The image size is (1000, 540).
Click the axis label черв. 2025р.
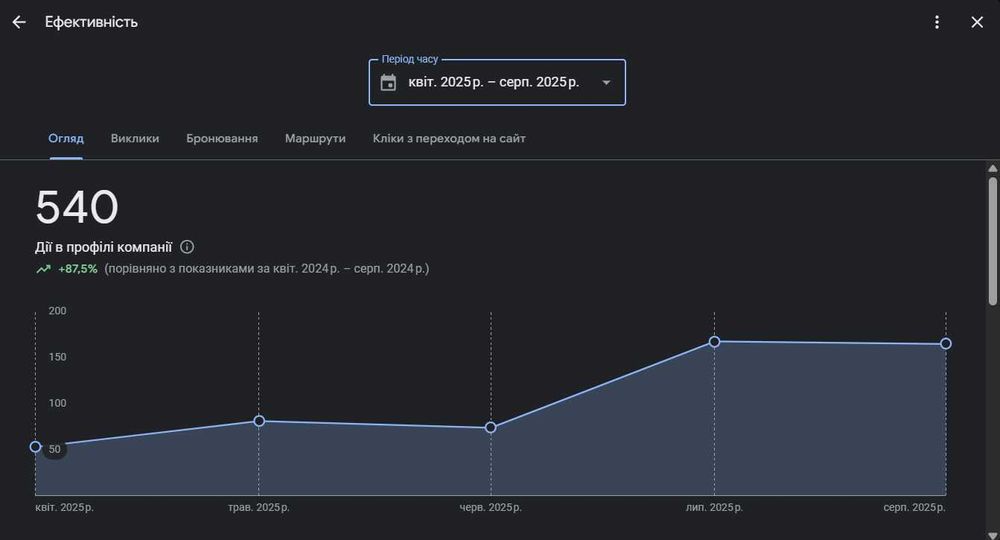490,507
